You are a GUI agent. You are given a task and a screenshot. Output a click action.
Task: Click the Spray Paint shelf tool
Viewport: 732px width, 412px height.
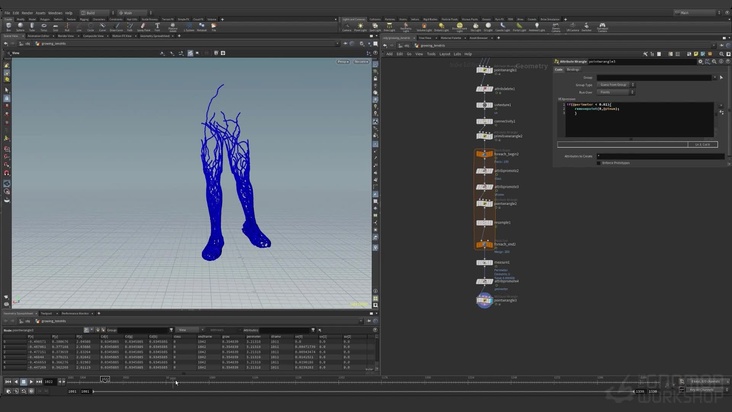click(x=143, y=27)
